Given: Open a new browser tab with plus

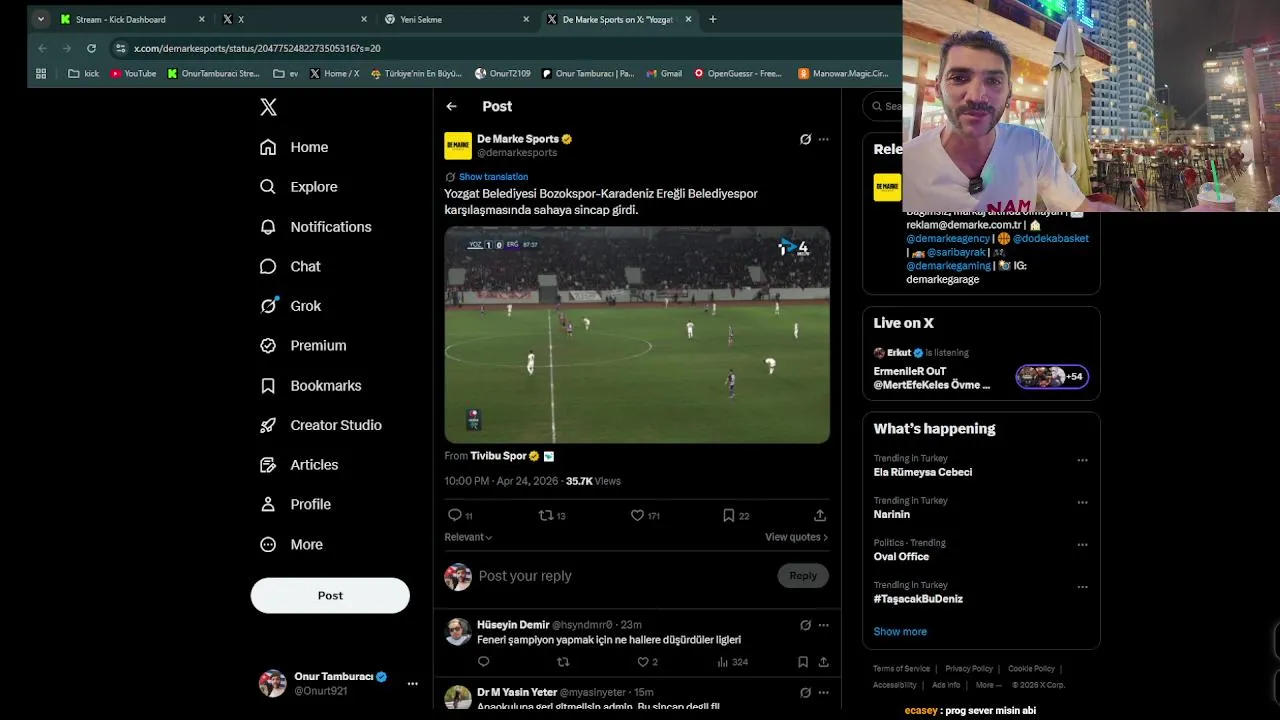Looking at the screenshot, I should (x=712, y=19).
